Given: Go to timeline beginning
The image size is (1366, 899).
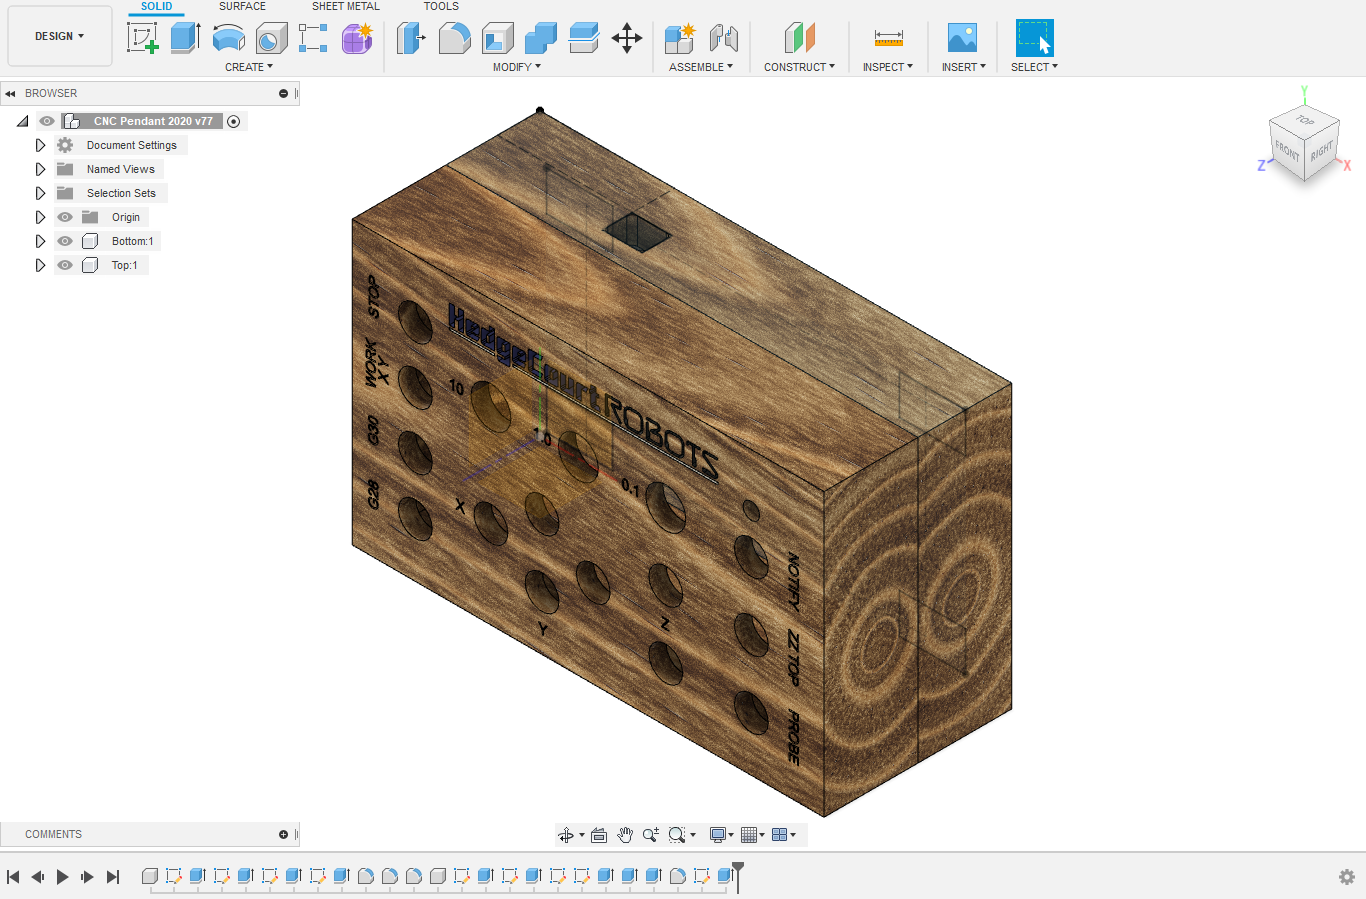Looking at the screenshot, I should [x=13, y=877].
